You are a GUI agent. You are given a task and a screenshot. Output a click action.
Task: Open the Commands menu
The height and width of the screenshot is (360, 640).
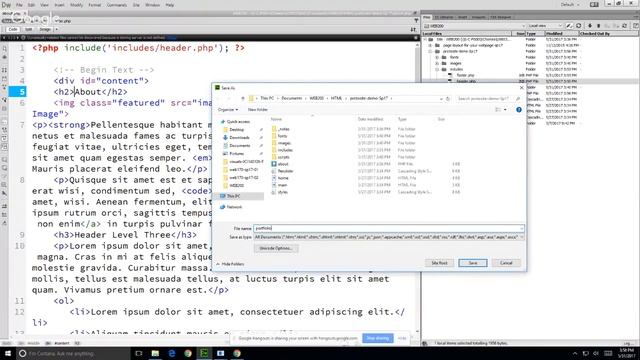coord(117,5)
